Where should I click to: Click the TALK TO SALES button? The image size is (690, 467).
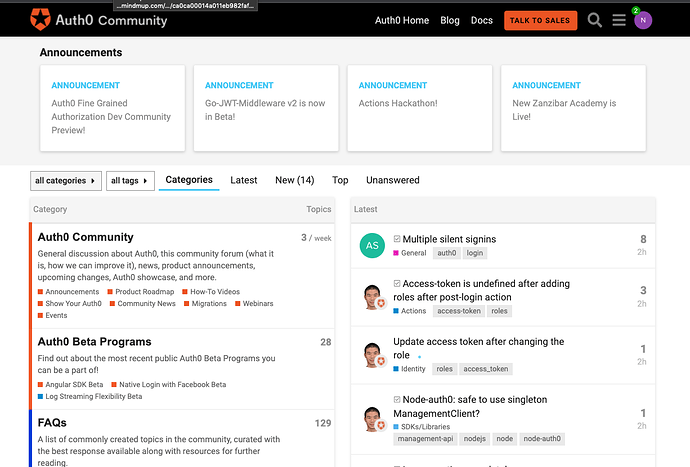pos(540,20)
